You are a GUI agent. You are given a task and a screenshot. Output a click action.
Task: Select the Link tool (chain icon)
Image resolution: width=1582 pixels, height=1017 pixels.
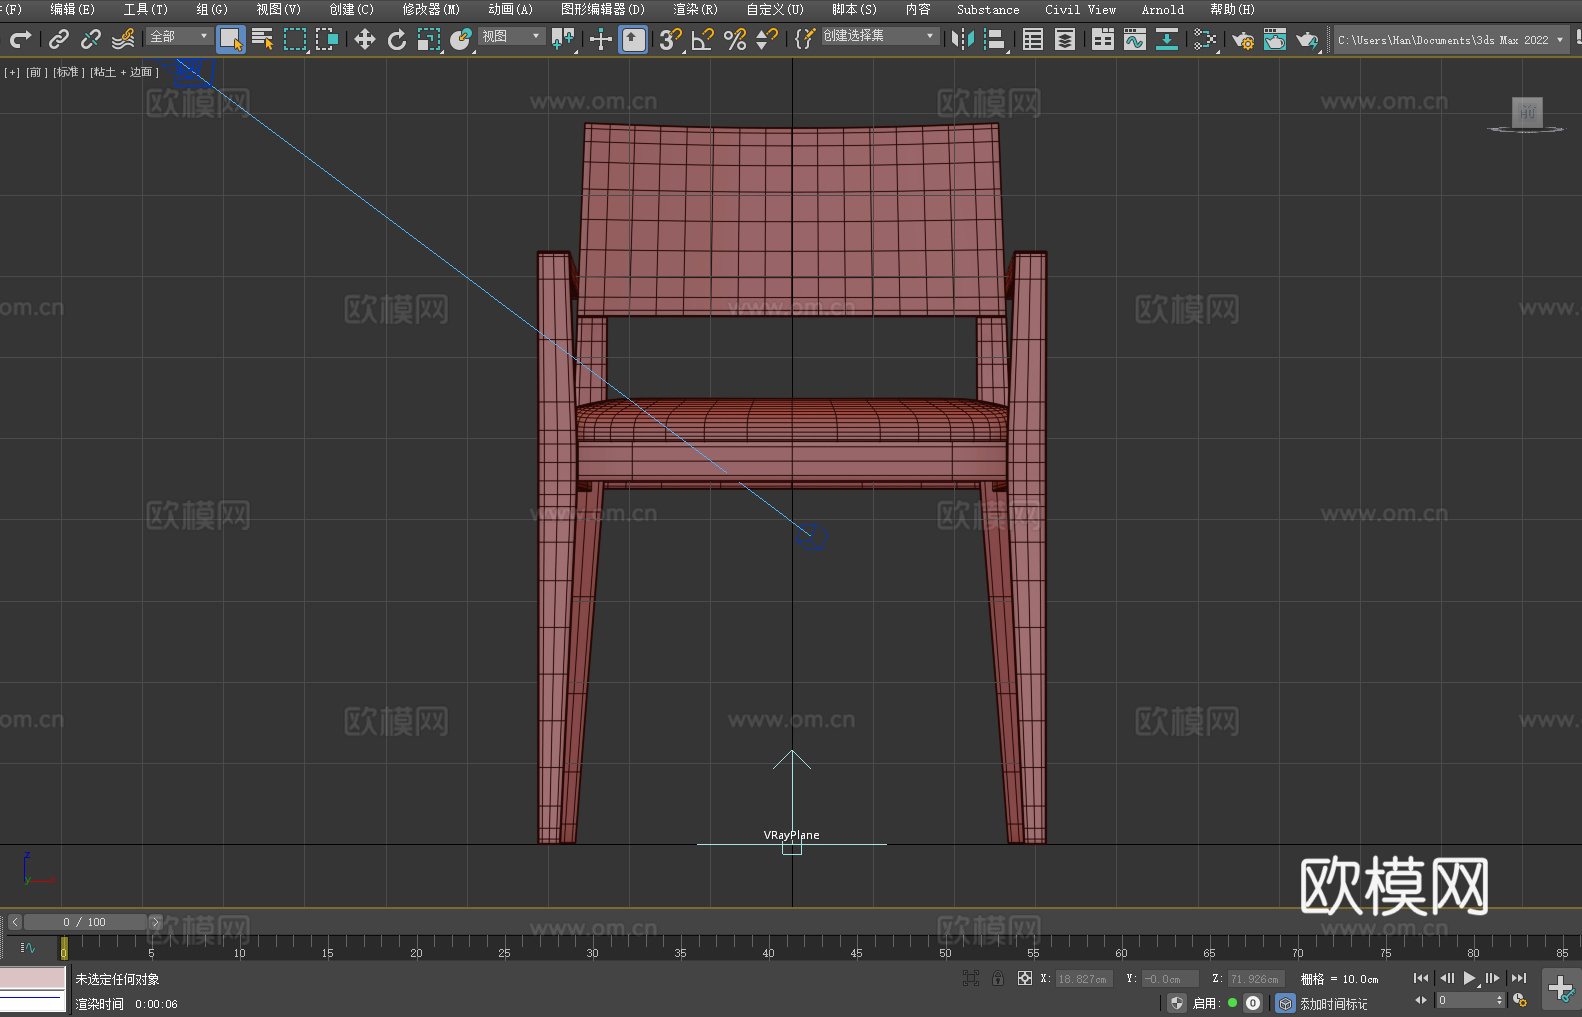[x=59, y=39]
